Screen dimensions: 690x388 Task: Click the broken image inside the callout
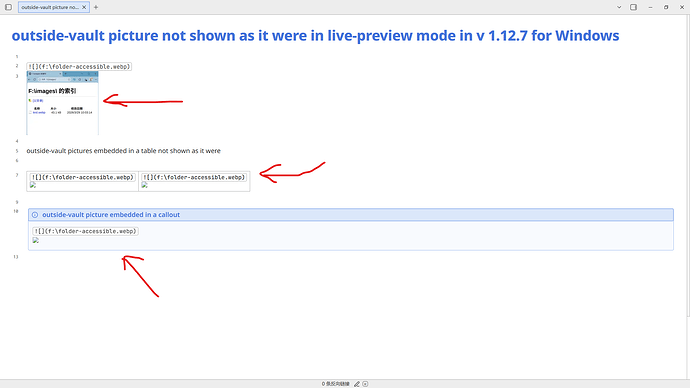pos(36,240)
